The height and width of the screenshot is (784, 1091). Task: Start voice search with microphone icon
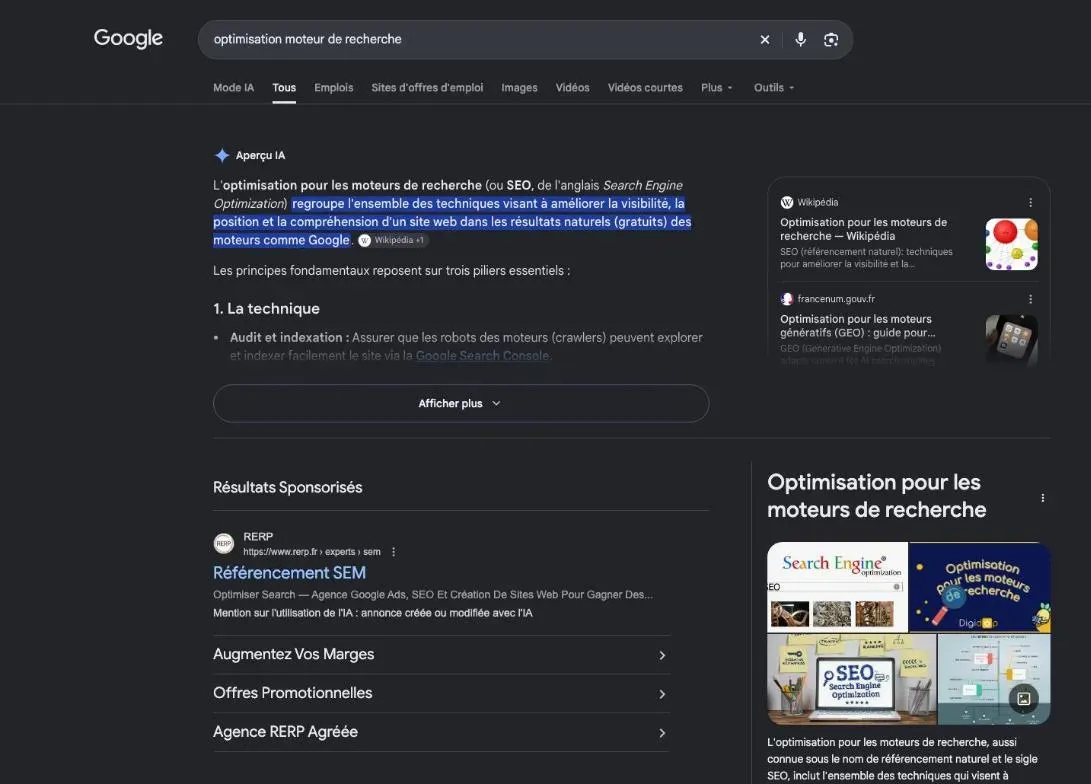[x=801, y=40]
